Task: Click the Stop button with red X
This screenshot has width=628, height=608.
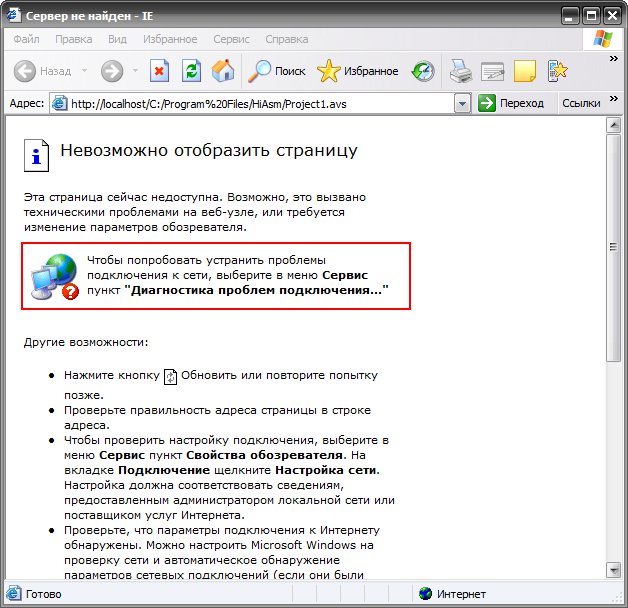Action: pyautogui.click(x=160, y=71)
